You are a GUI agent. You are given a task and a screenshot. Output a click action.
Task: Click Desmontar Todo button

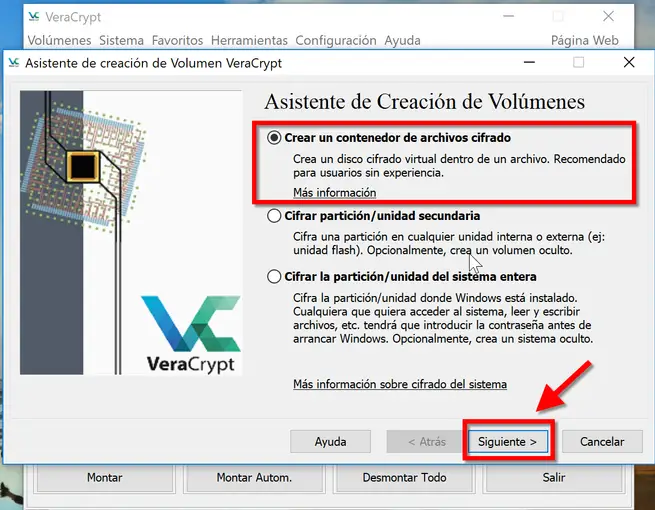tap(404, 478)
